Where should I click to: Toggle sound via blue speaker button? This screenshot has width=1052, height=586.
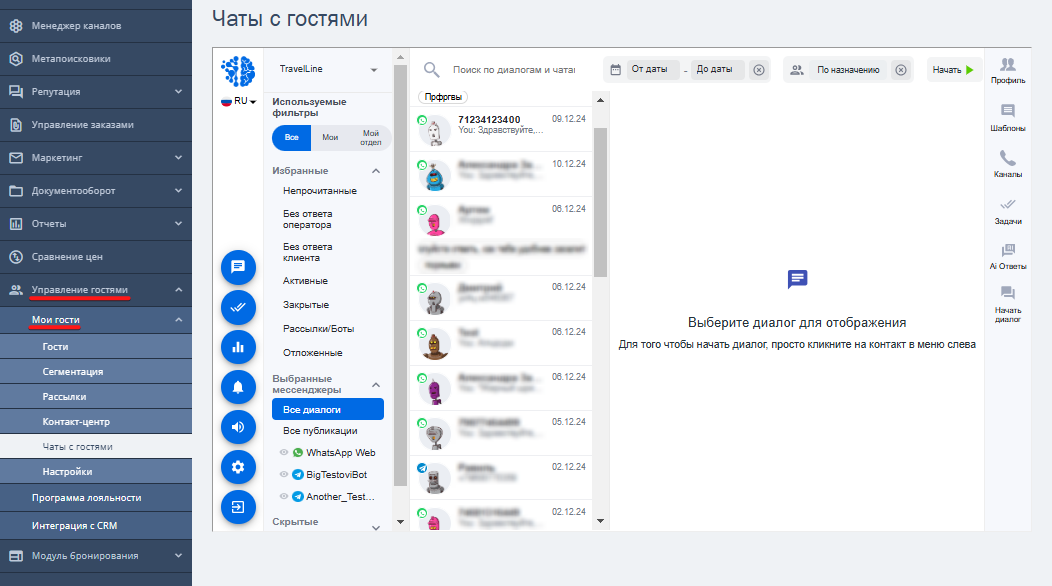238,427
